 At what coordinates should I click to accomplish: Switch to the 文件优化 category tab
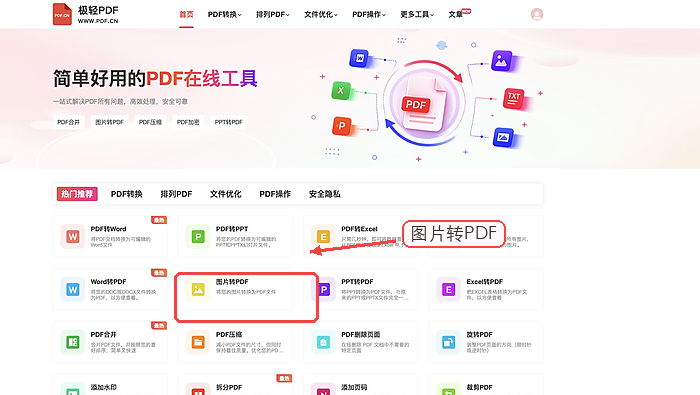(x=225, y=194)
